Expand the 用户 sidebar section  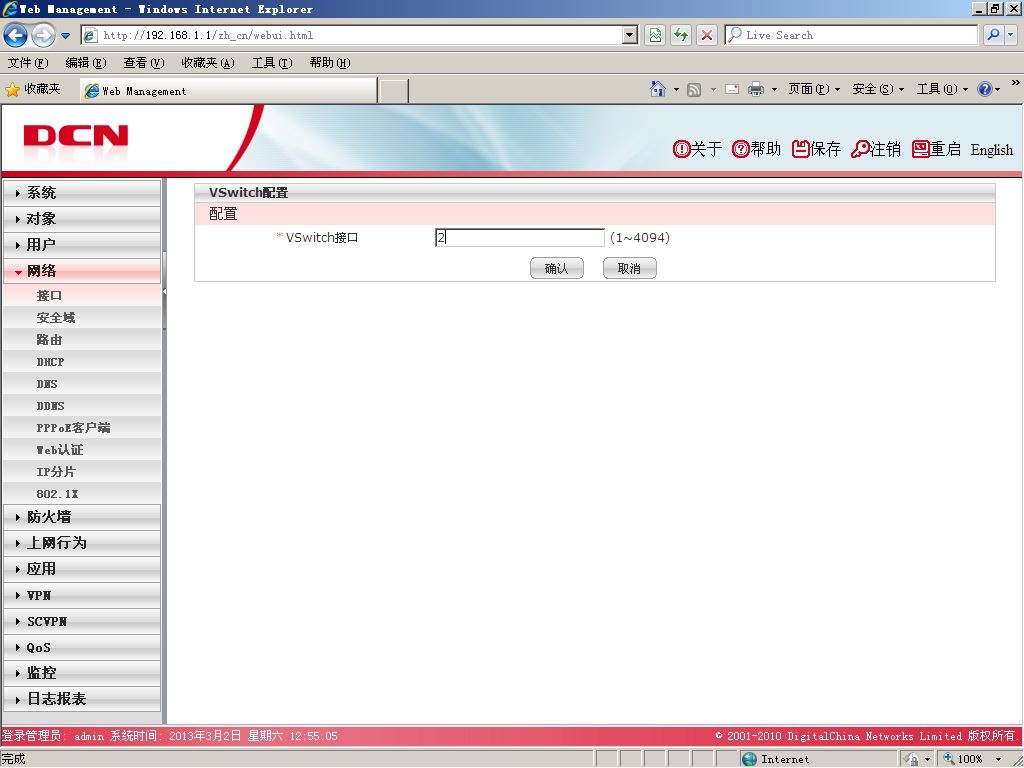[x=82, y=245]
